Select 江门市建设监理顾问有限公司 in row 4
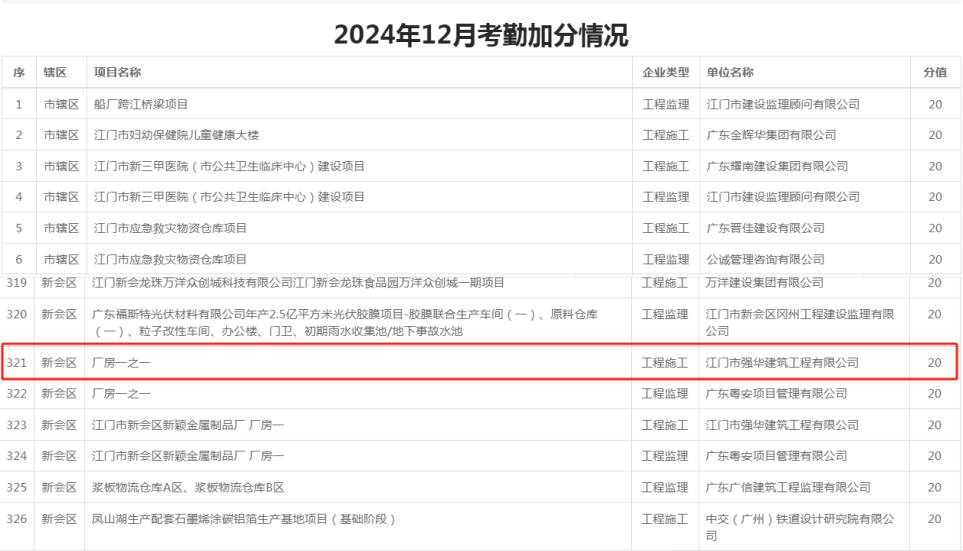Screen dimensions: 963x551 point(783,197)
